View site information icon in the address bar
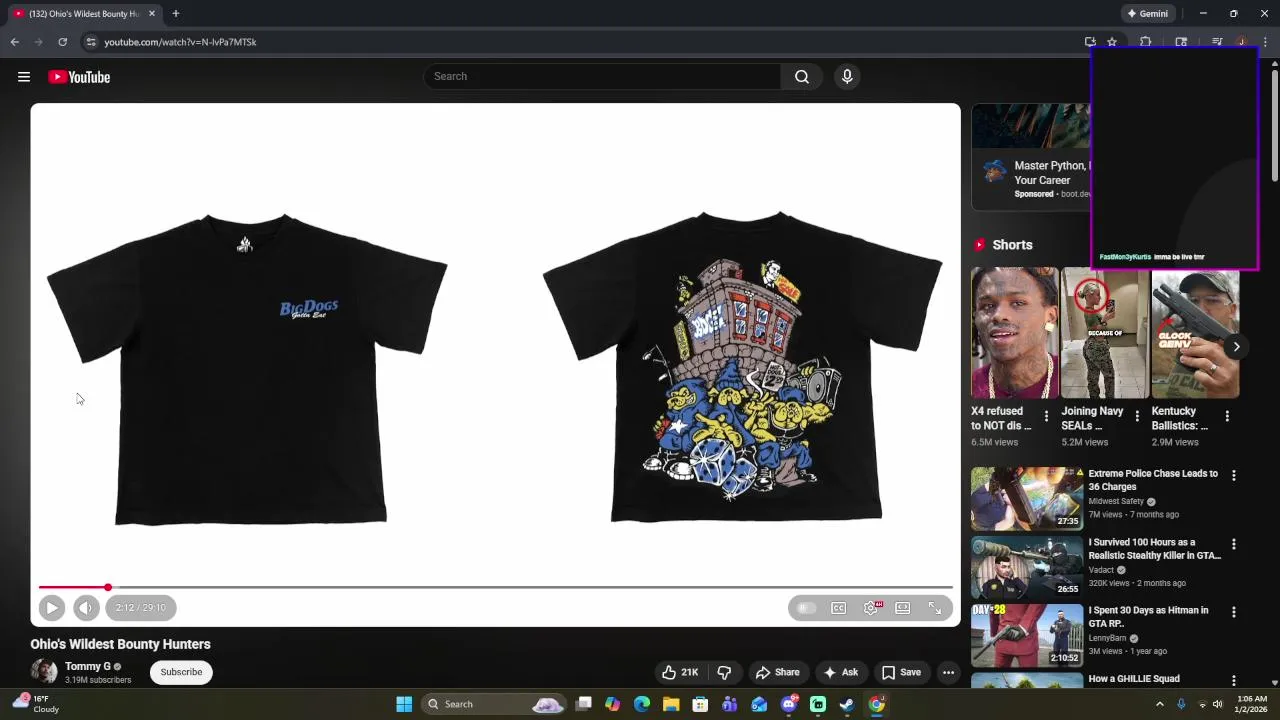The height and width of the screenshot is (720, 1280). 91,42
